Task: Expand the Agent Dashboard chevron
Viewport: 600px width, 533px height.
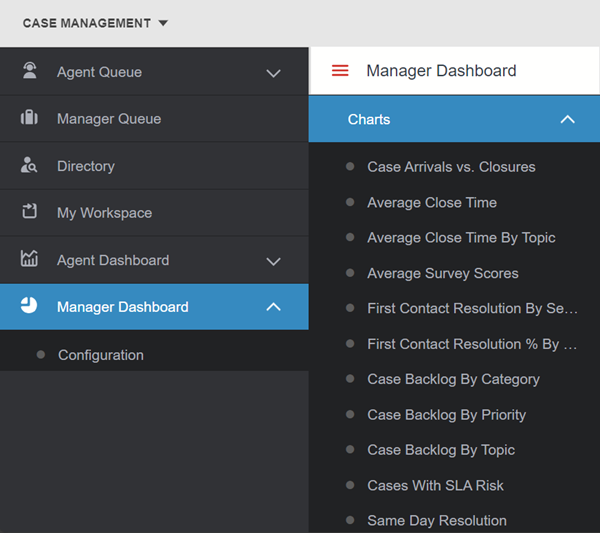Action: pyautogui.click(x=273, y=261)
